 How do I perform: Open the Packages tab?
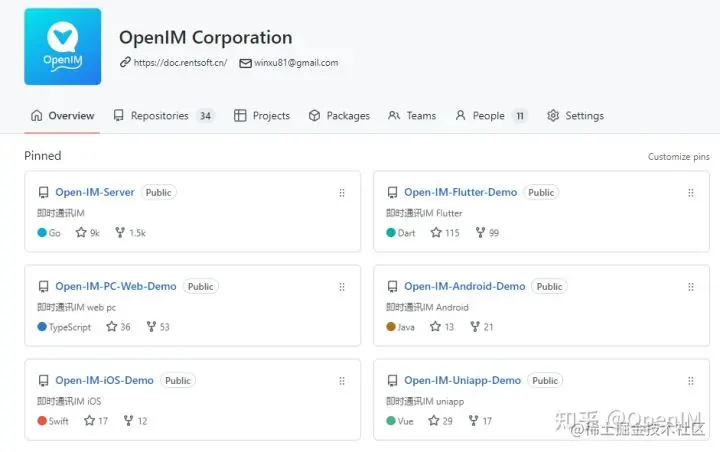point(339,116)
